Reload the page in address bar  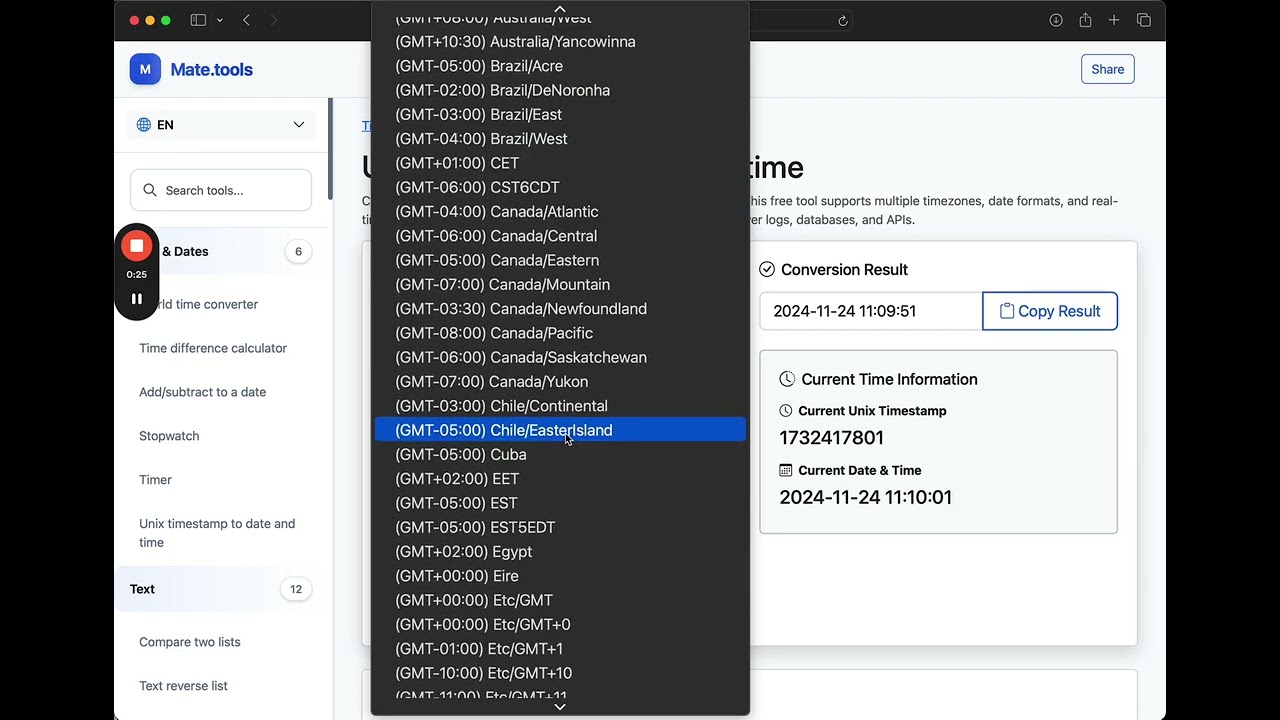pos(843,20)
